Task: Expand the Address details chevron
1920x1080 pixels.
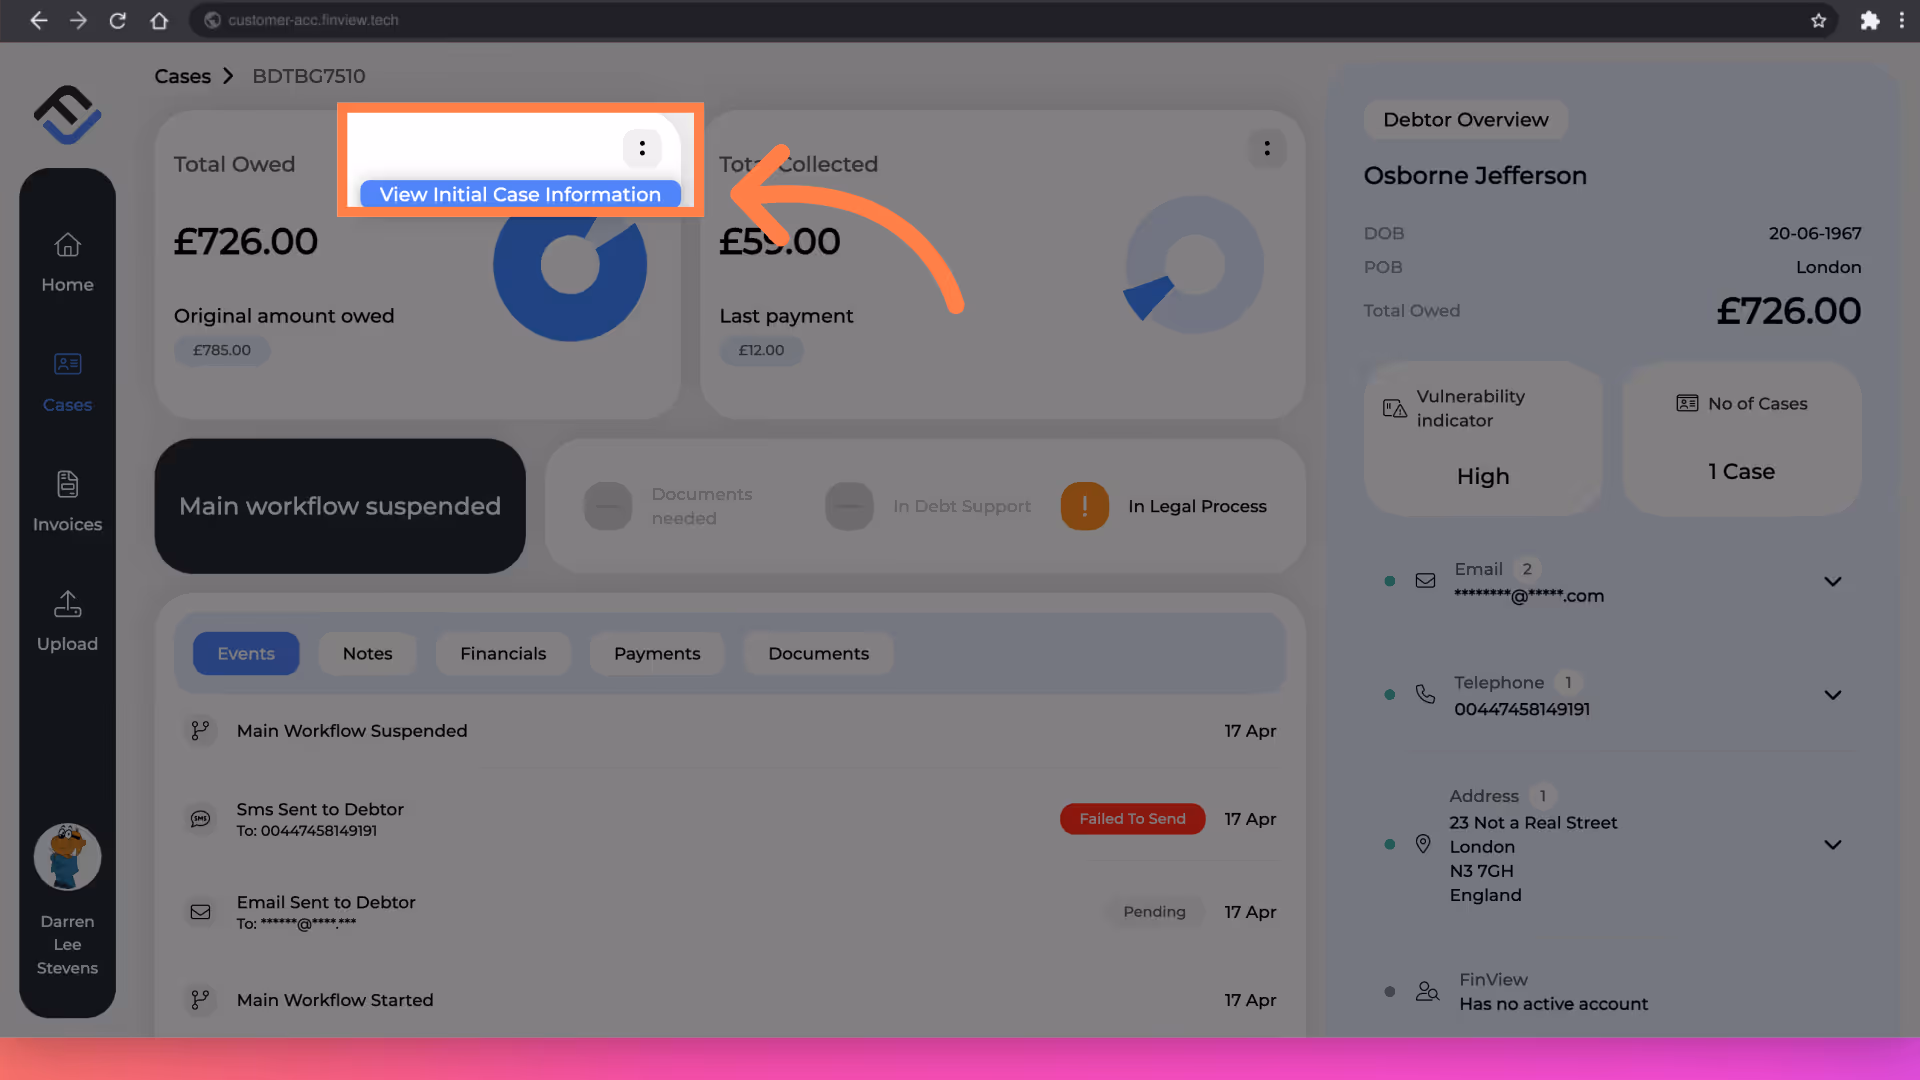Action: [x=1832, y=845]
